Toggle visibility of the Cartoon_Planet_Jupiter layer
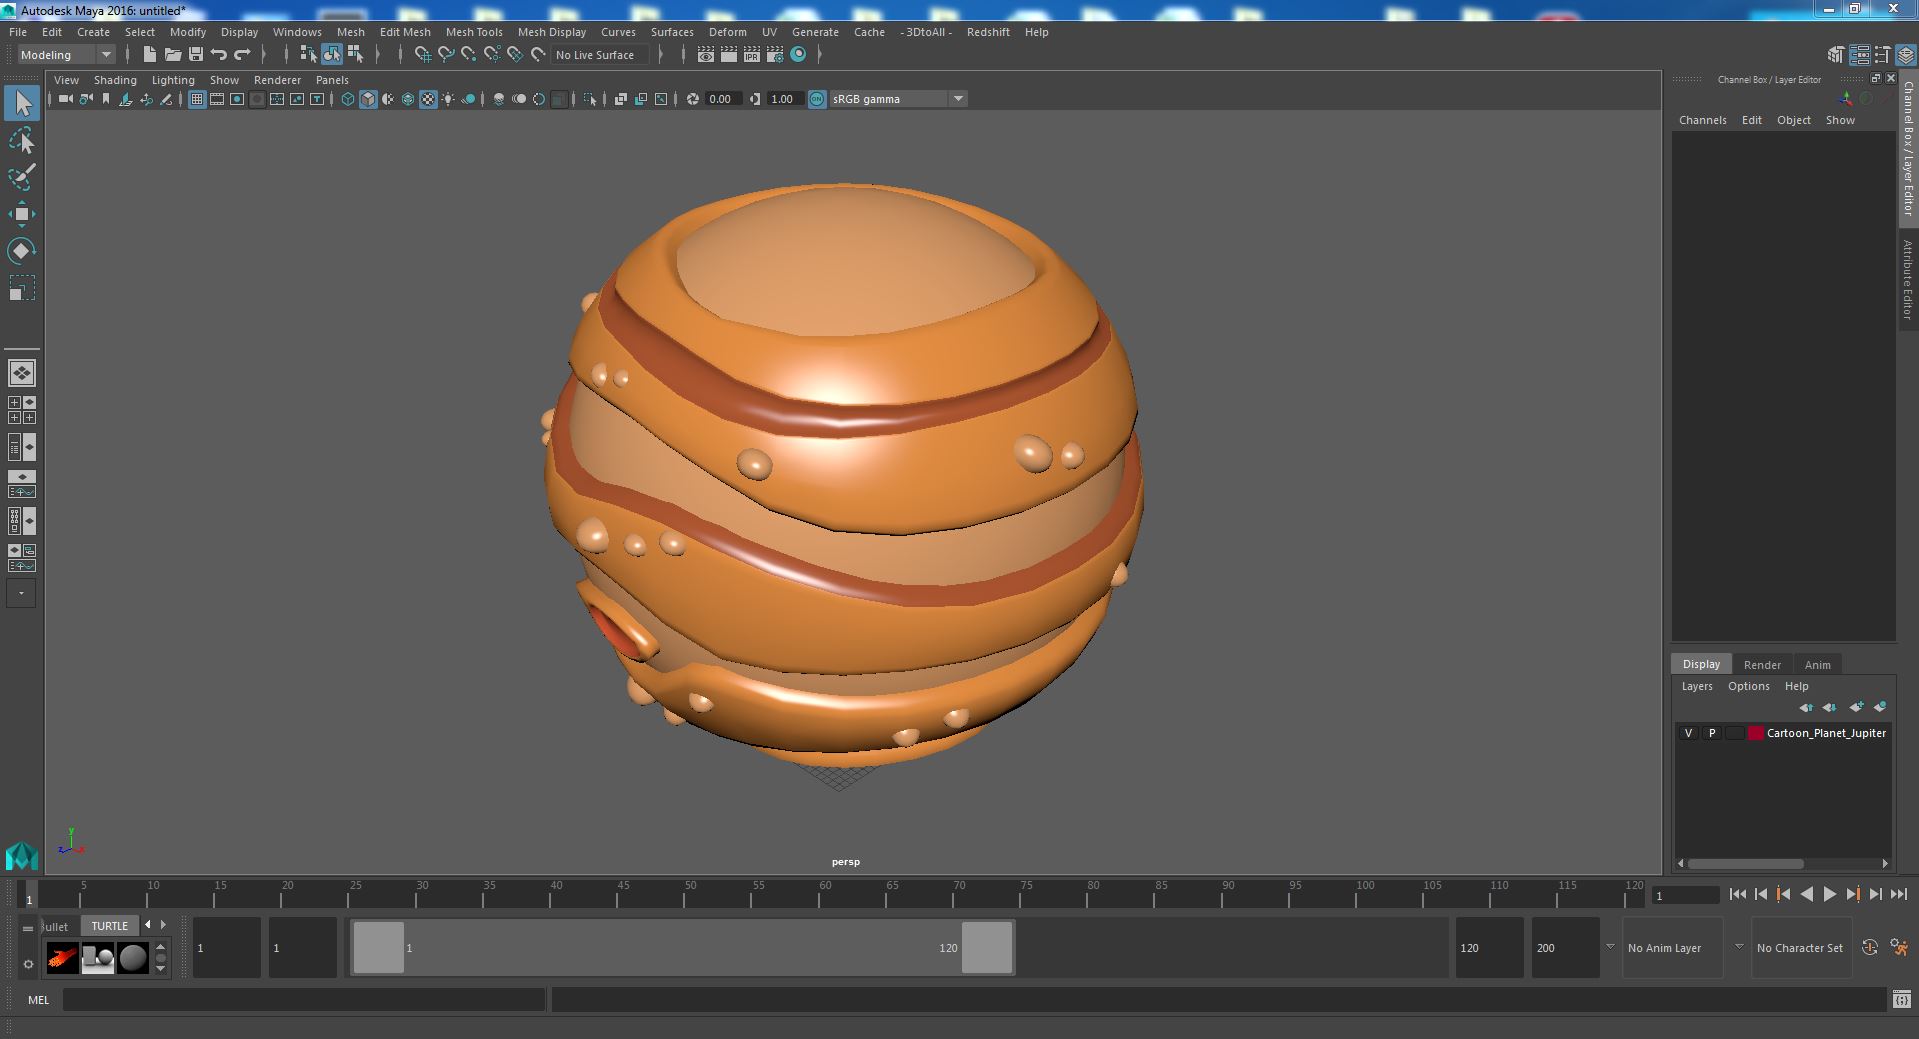The width and height of the screenshot is (1919, 1039). click(x=1689, y=733)
